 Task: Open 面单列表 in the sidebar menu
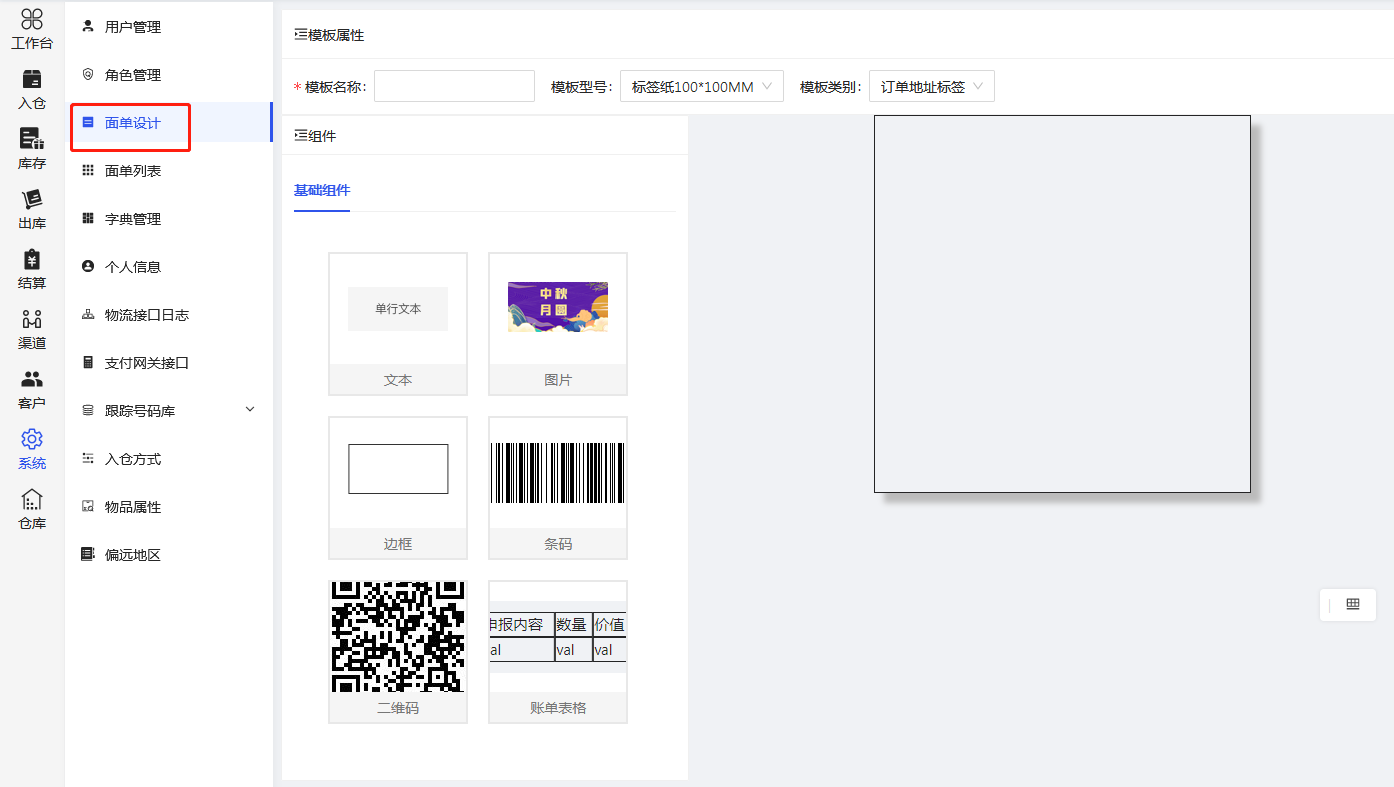(133, 171)
